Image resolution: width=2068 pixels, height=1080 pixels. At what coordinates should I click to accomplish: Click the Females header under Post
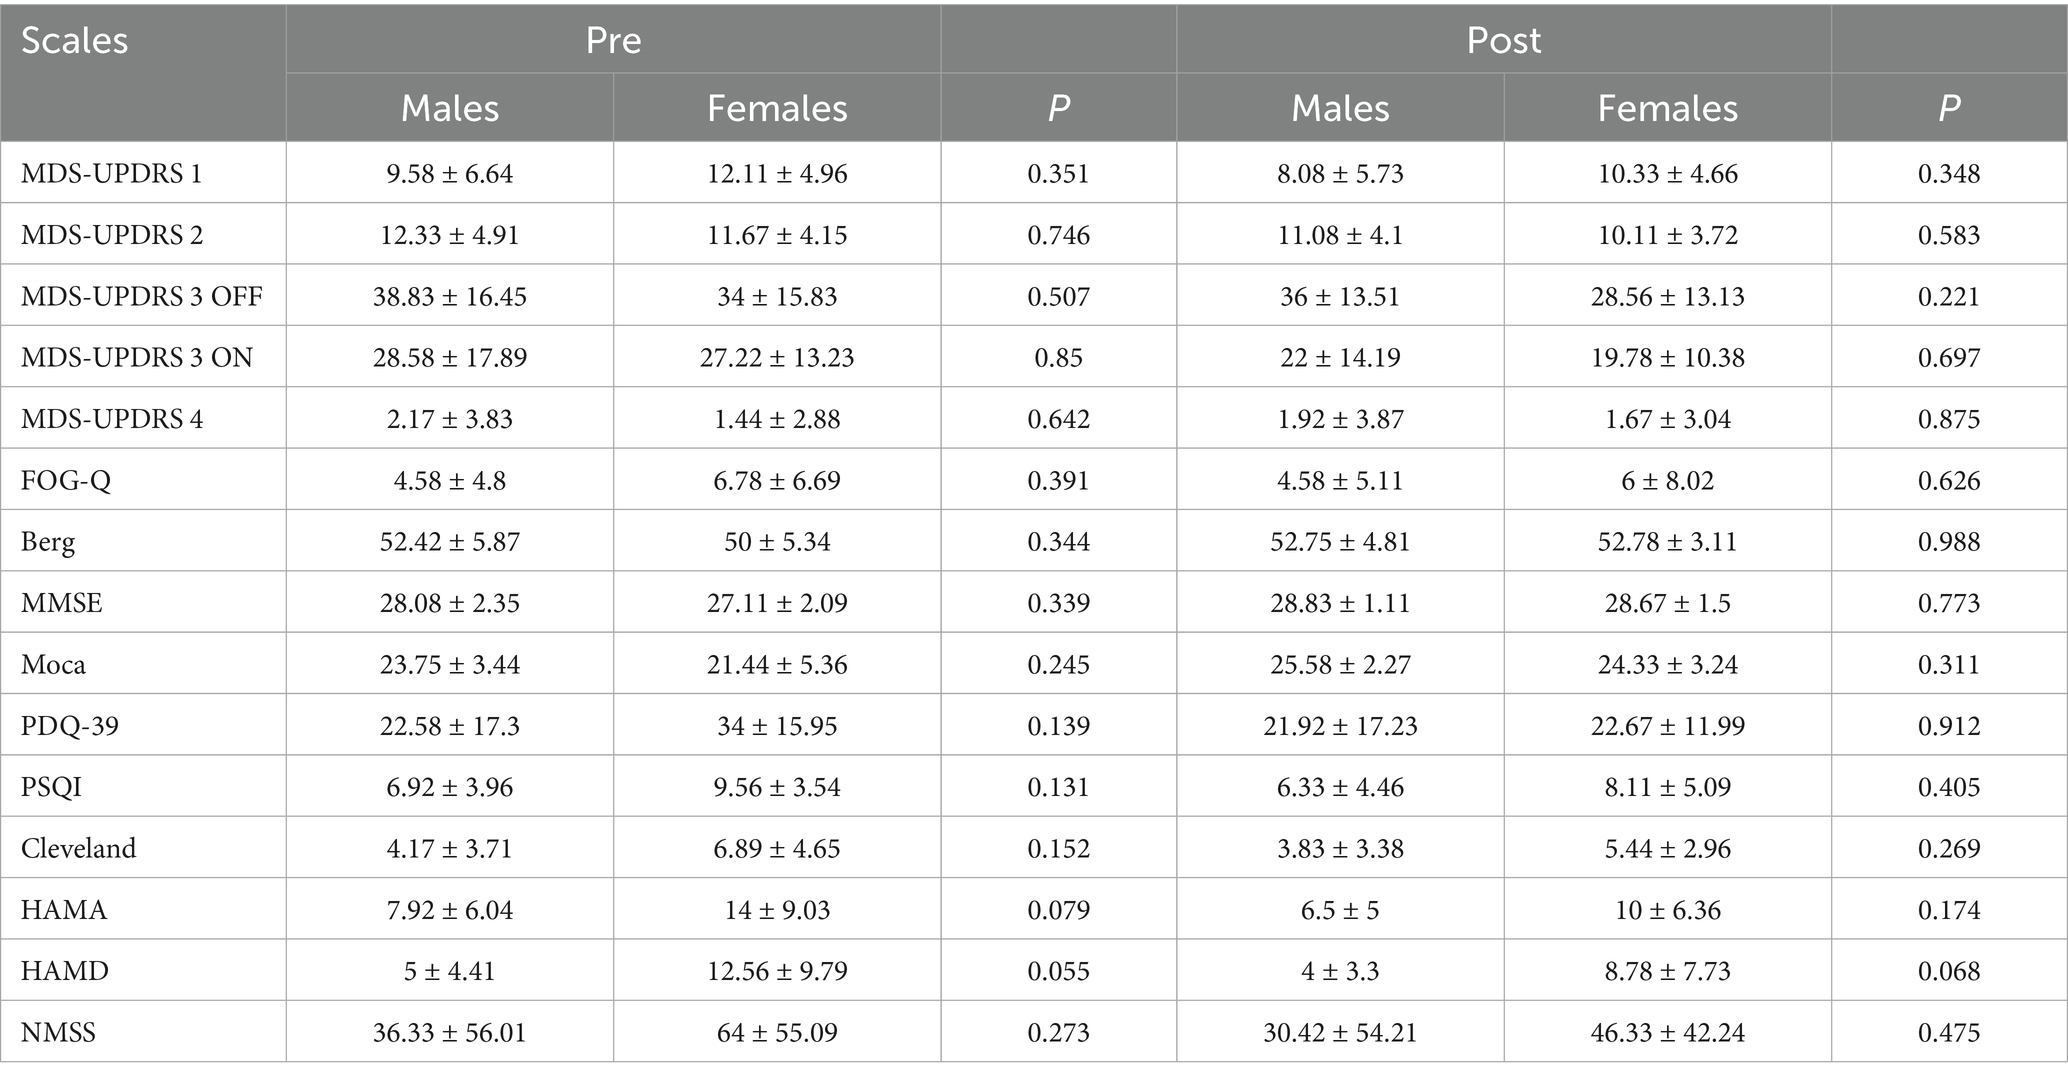click(x=1667, y=108)
